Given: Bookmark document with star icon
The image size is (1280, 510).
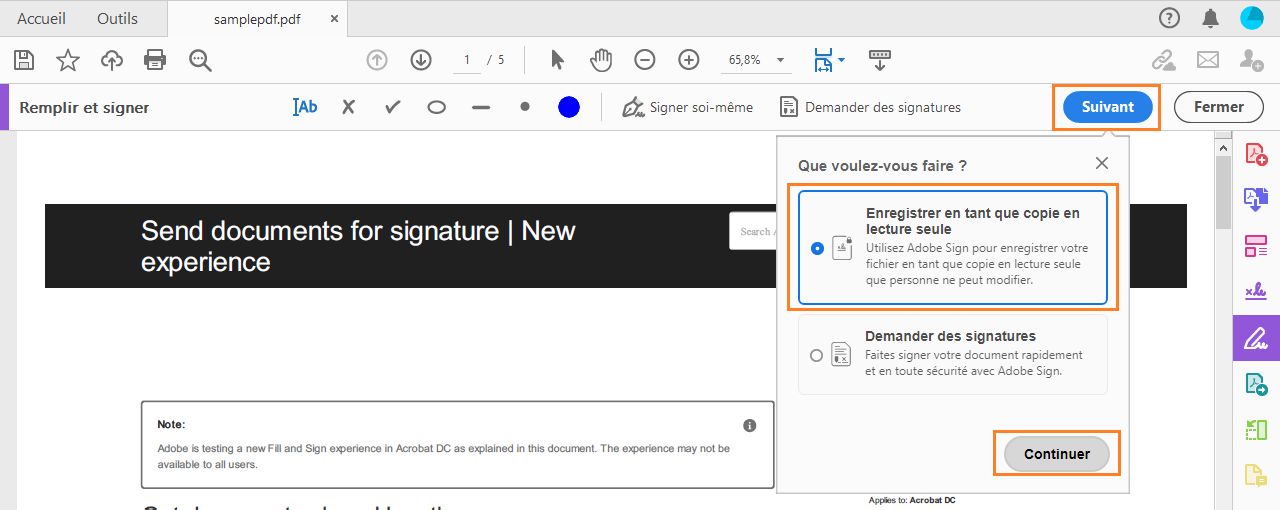Looking at the screenshot, I should [x=67, y=60].
